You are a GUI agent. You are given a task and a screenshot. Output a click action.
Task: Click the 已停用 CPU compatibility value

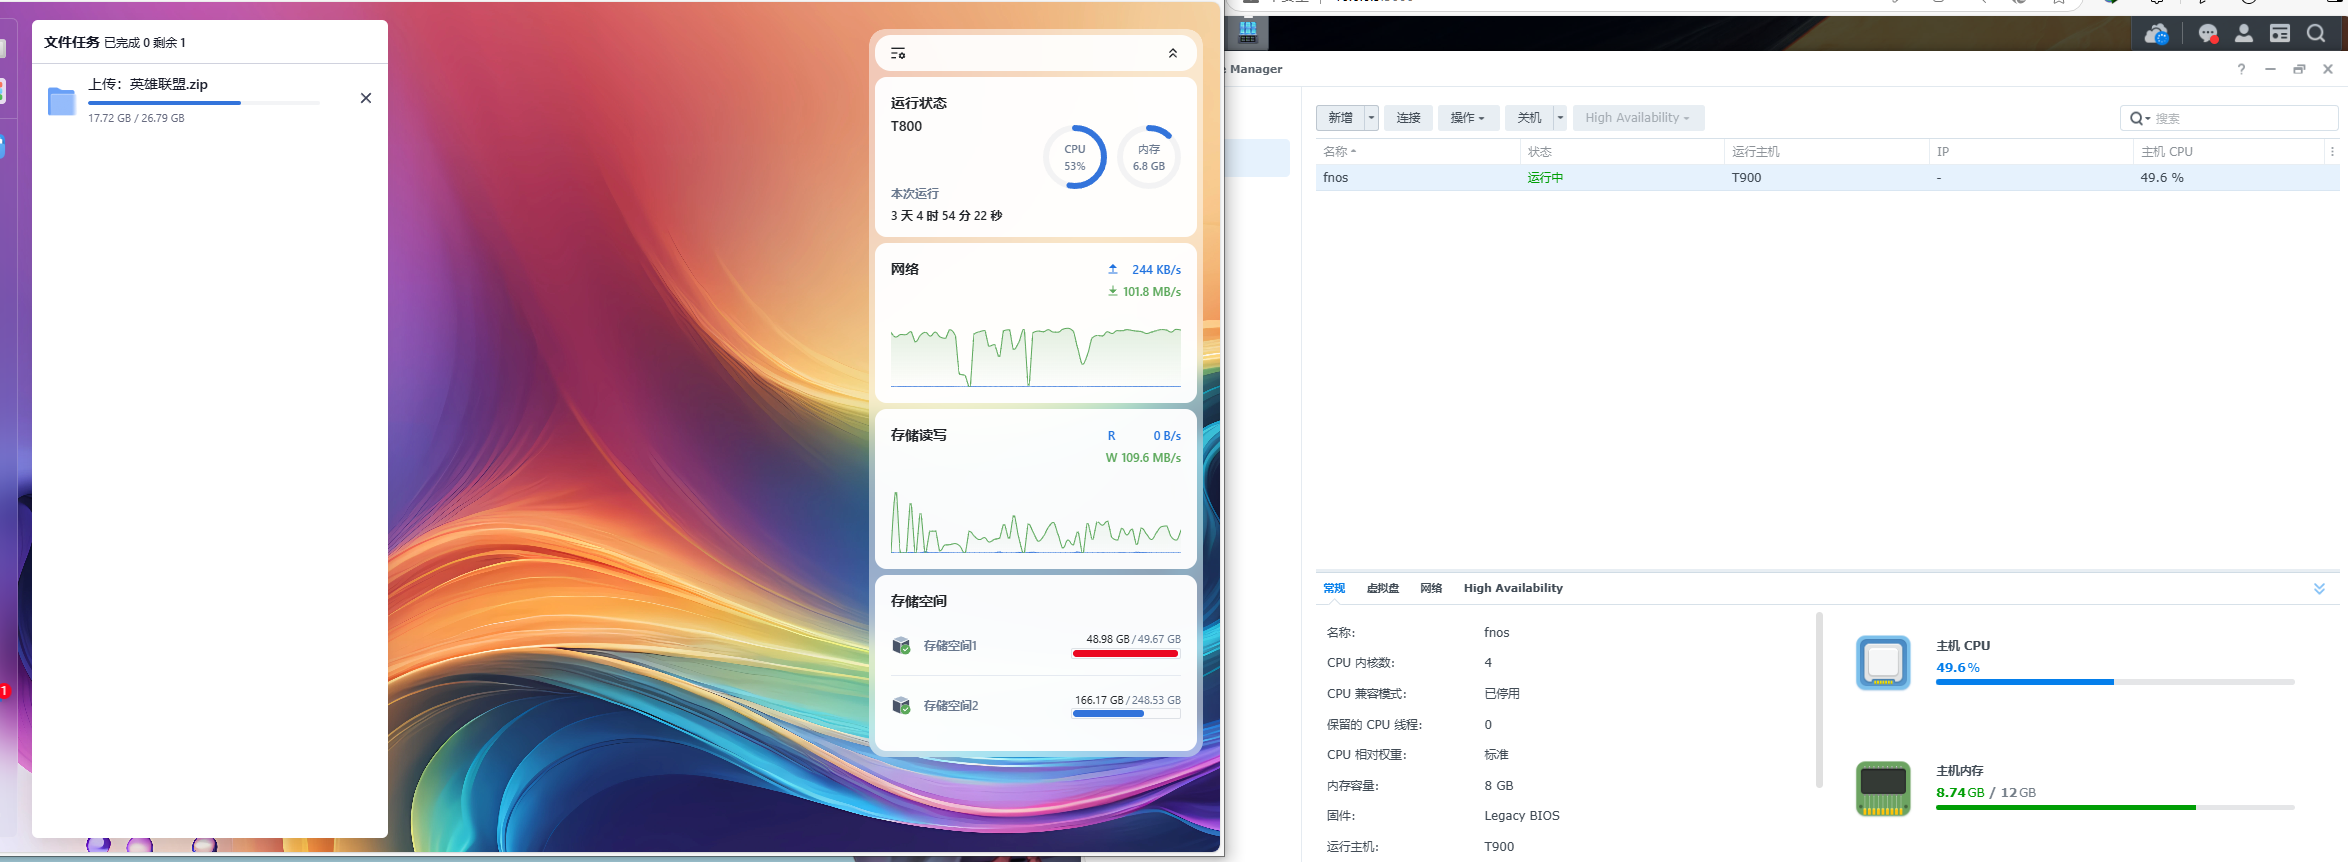point(1502,694)
